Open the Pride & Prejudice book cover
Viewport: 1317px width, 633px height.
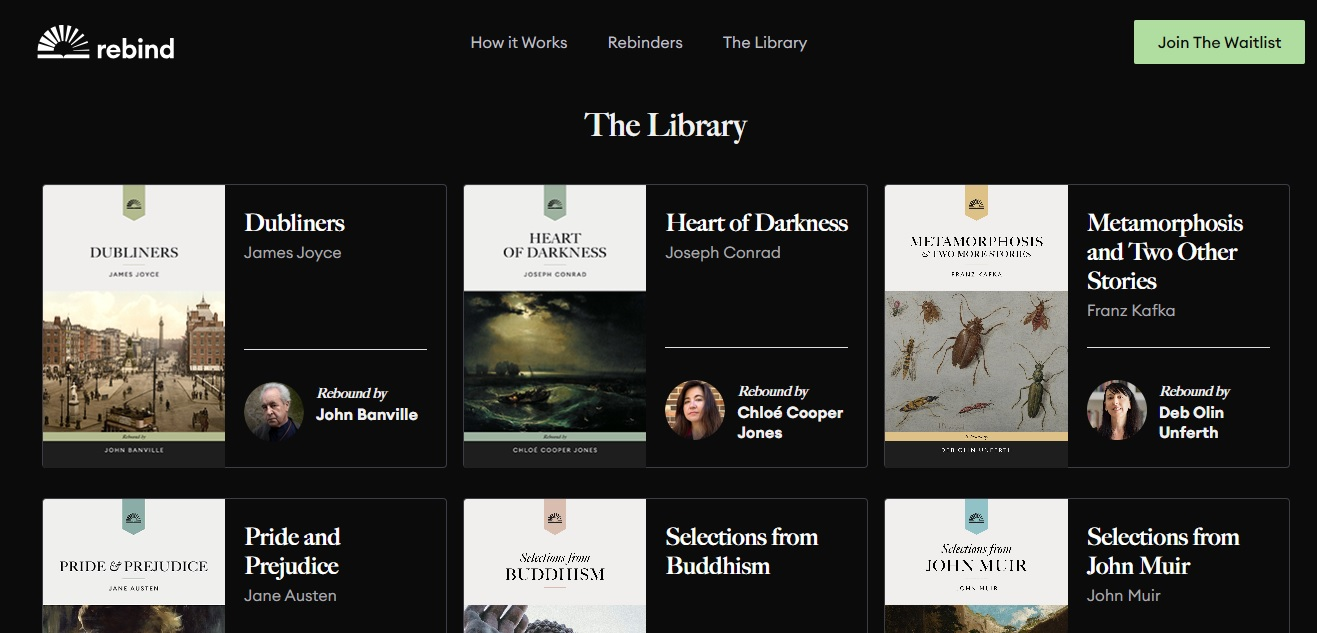click(134, 566)
